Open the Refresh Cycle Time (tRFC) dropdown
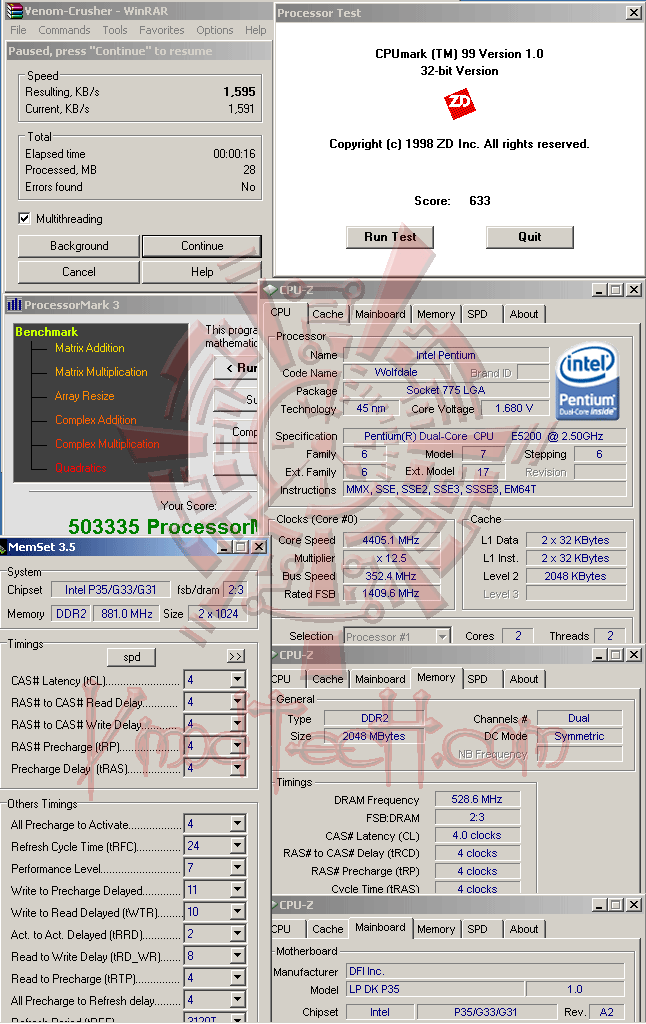646x1024 pixels. click(238, 846)
